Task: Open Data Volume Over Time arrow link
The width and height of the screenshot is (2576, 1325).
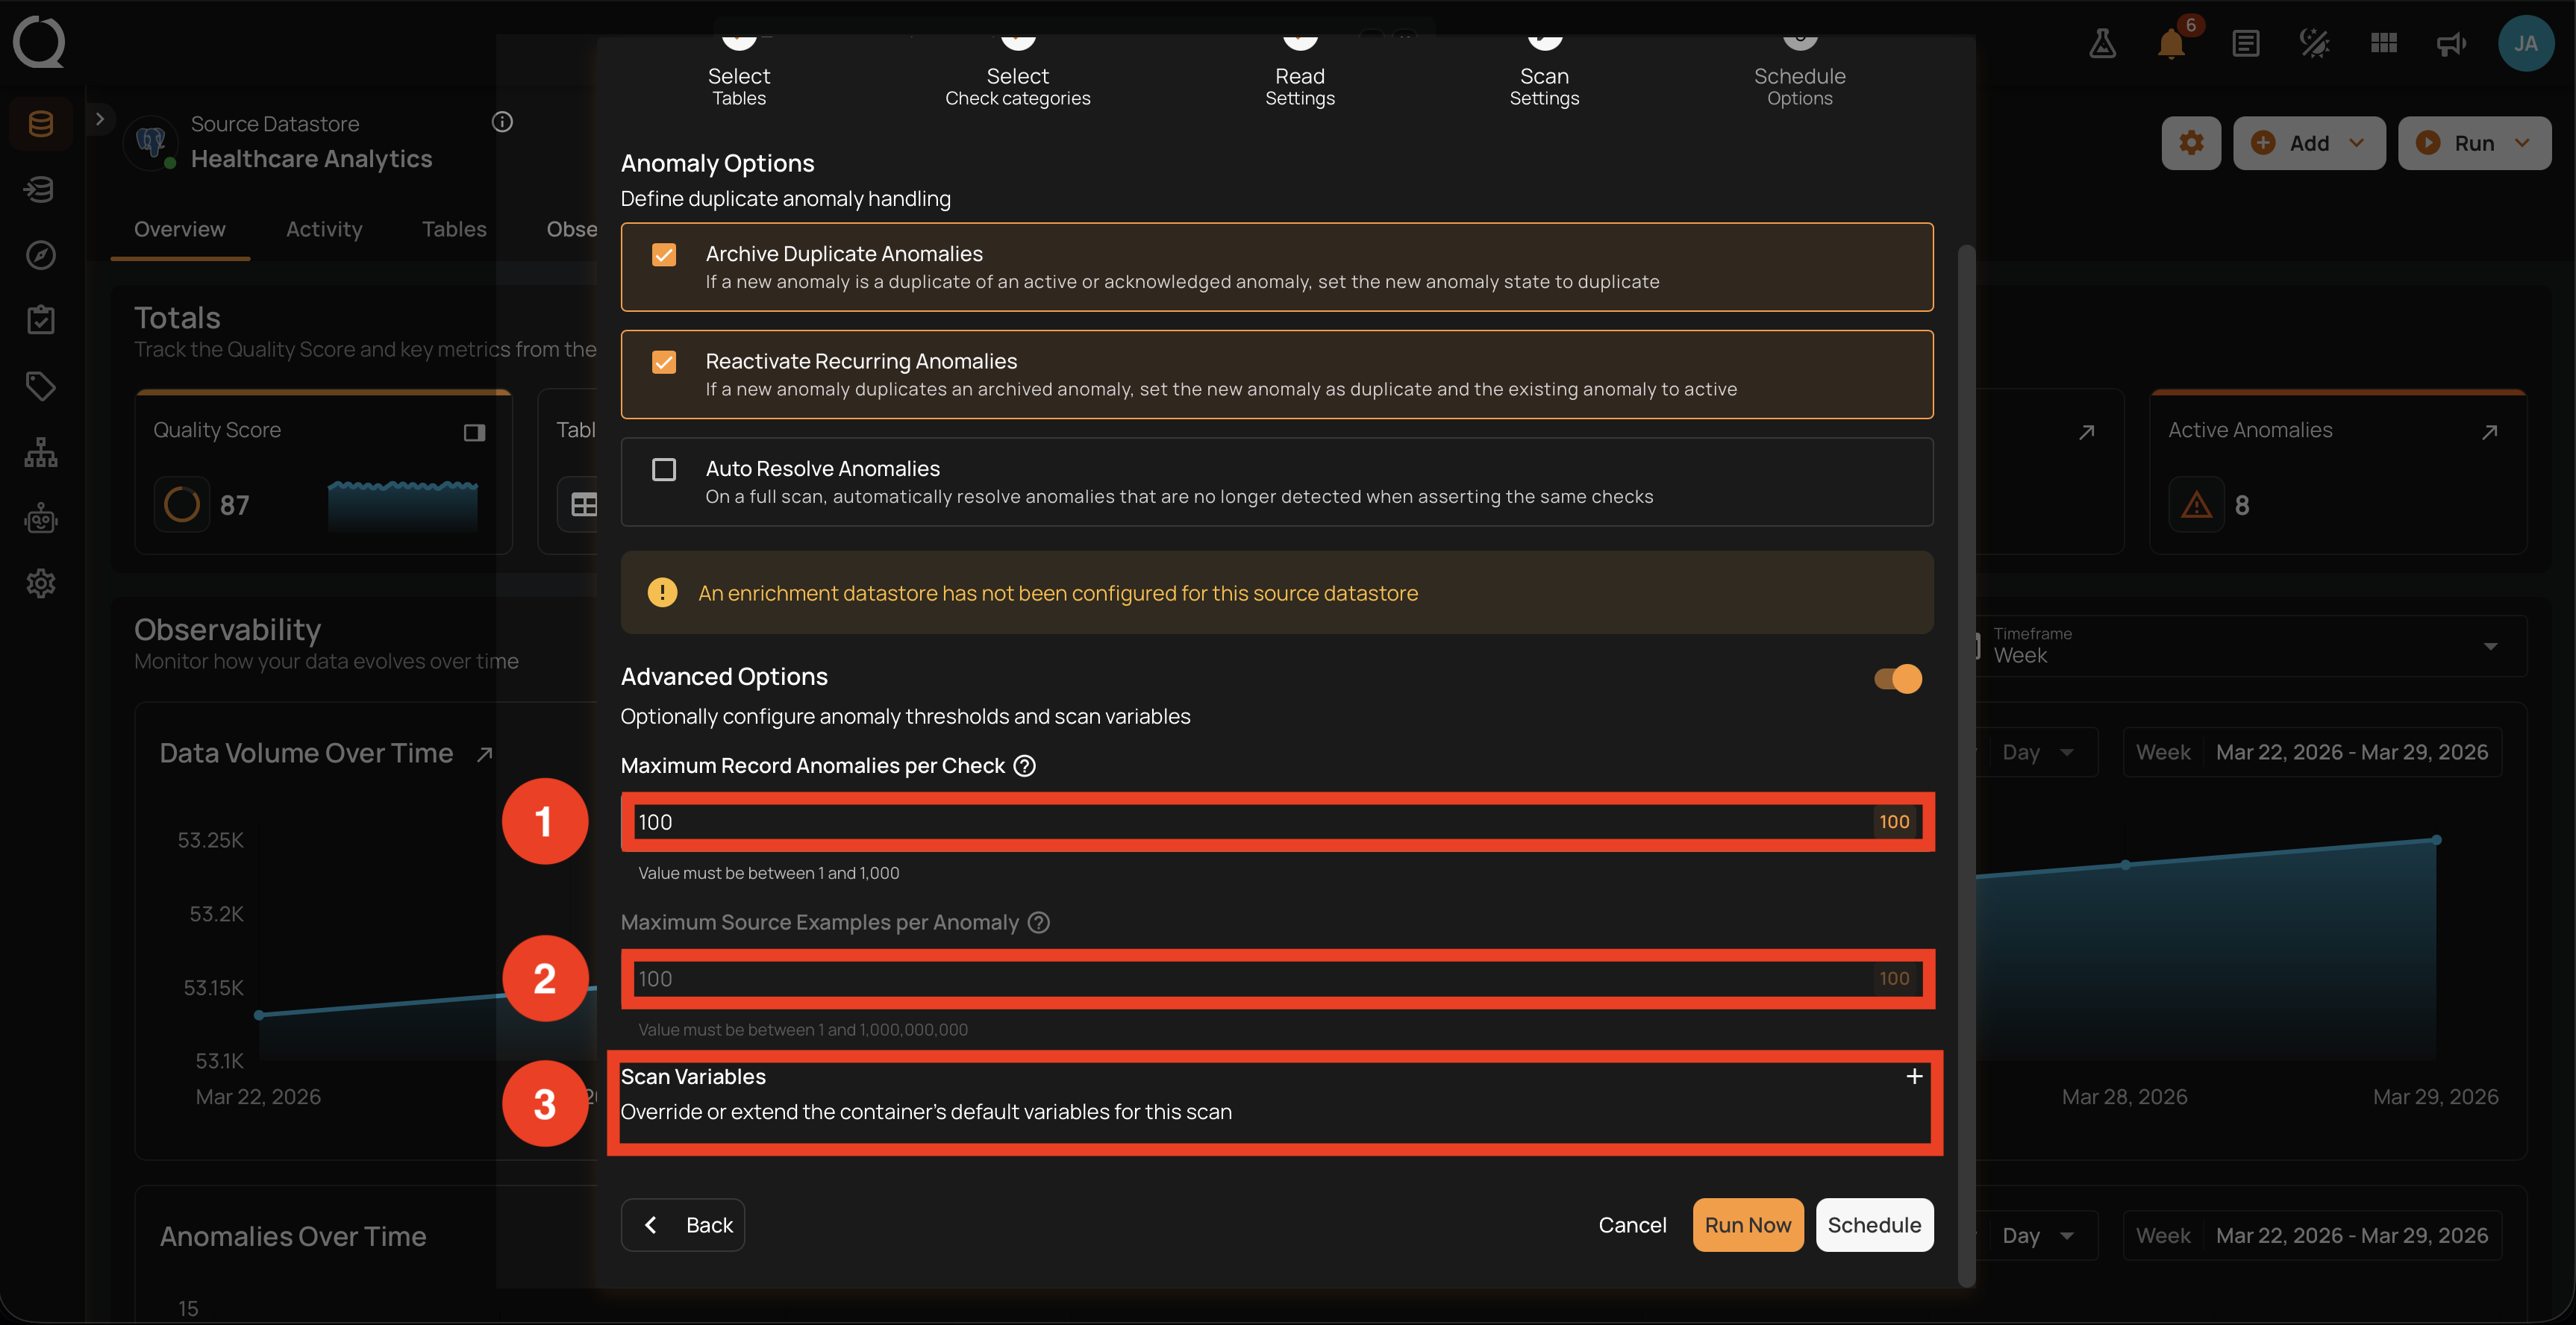Action: (485, 754)
